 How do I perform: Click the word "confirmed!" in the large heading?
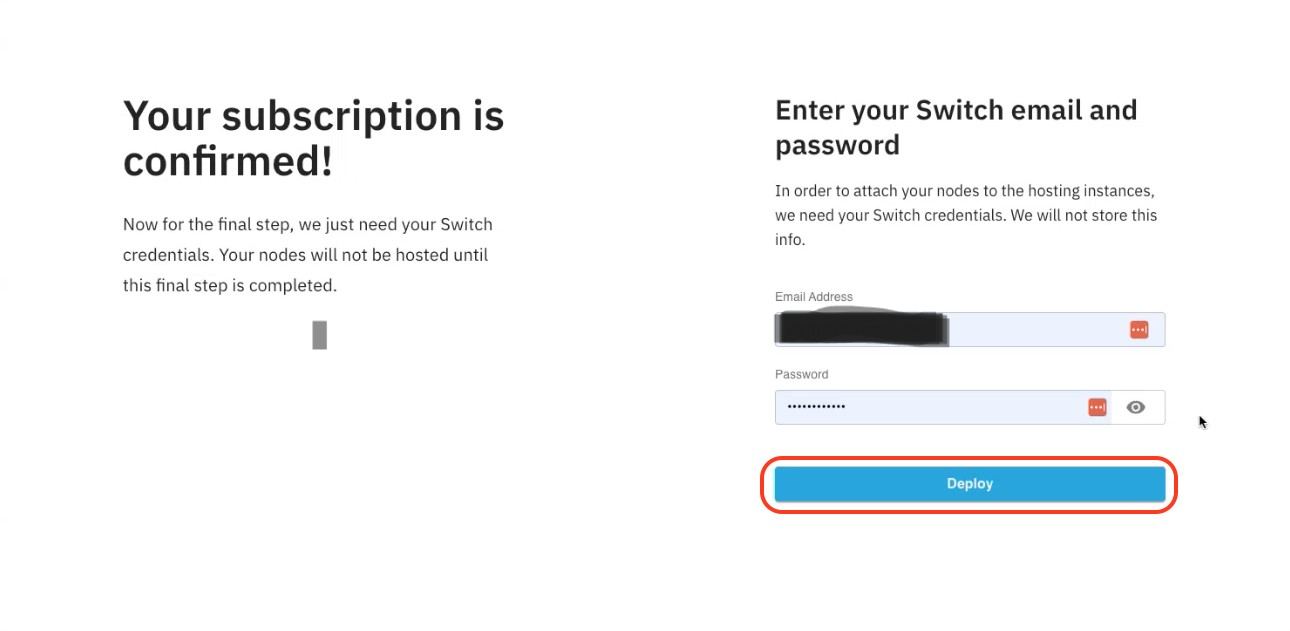click(x=228, y=161)
